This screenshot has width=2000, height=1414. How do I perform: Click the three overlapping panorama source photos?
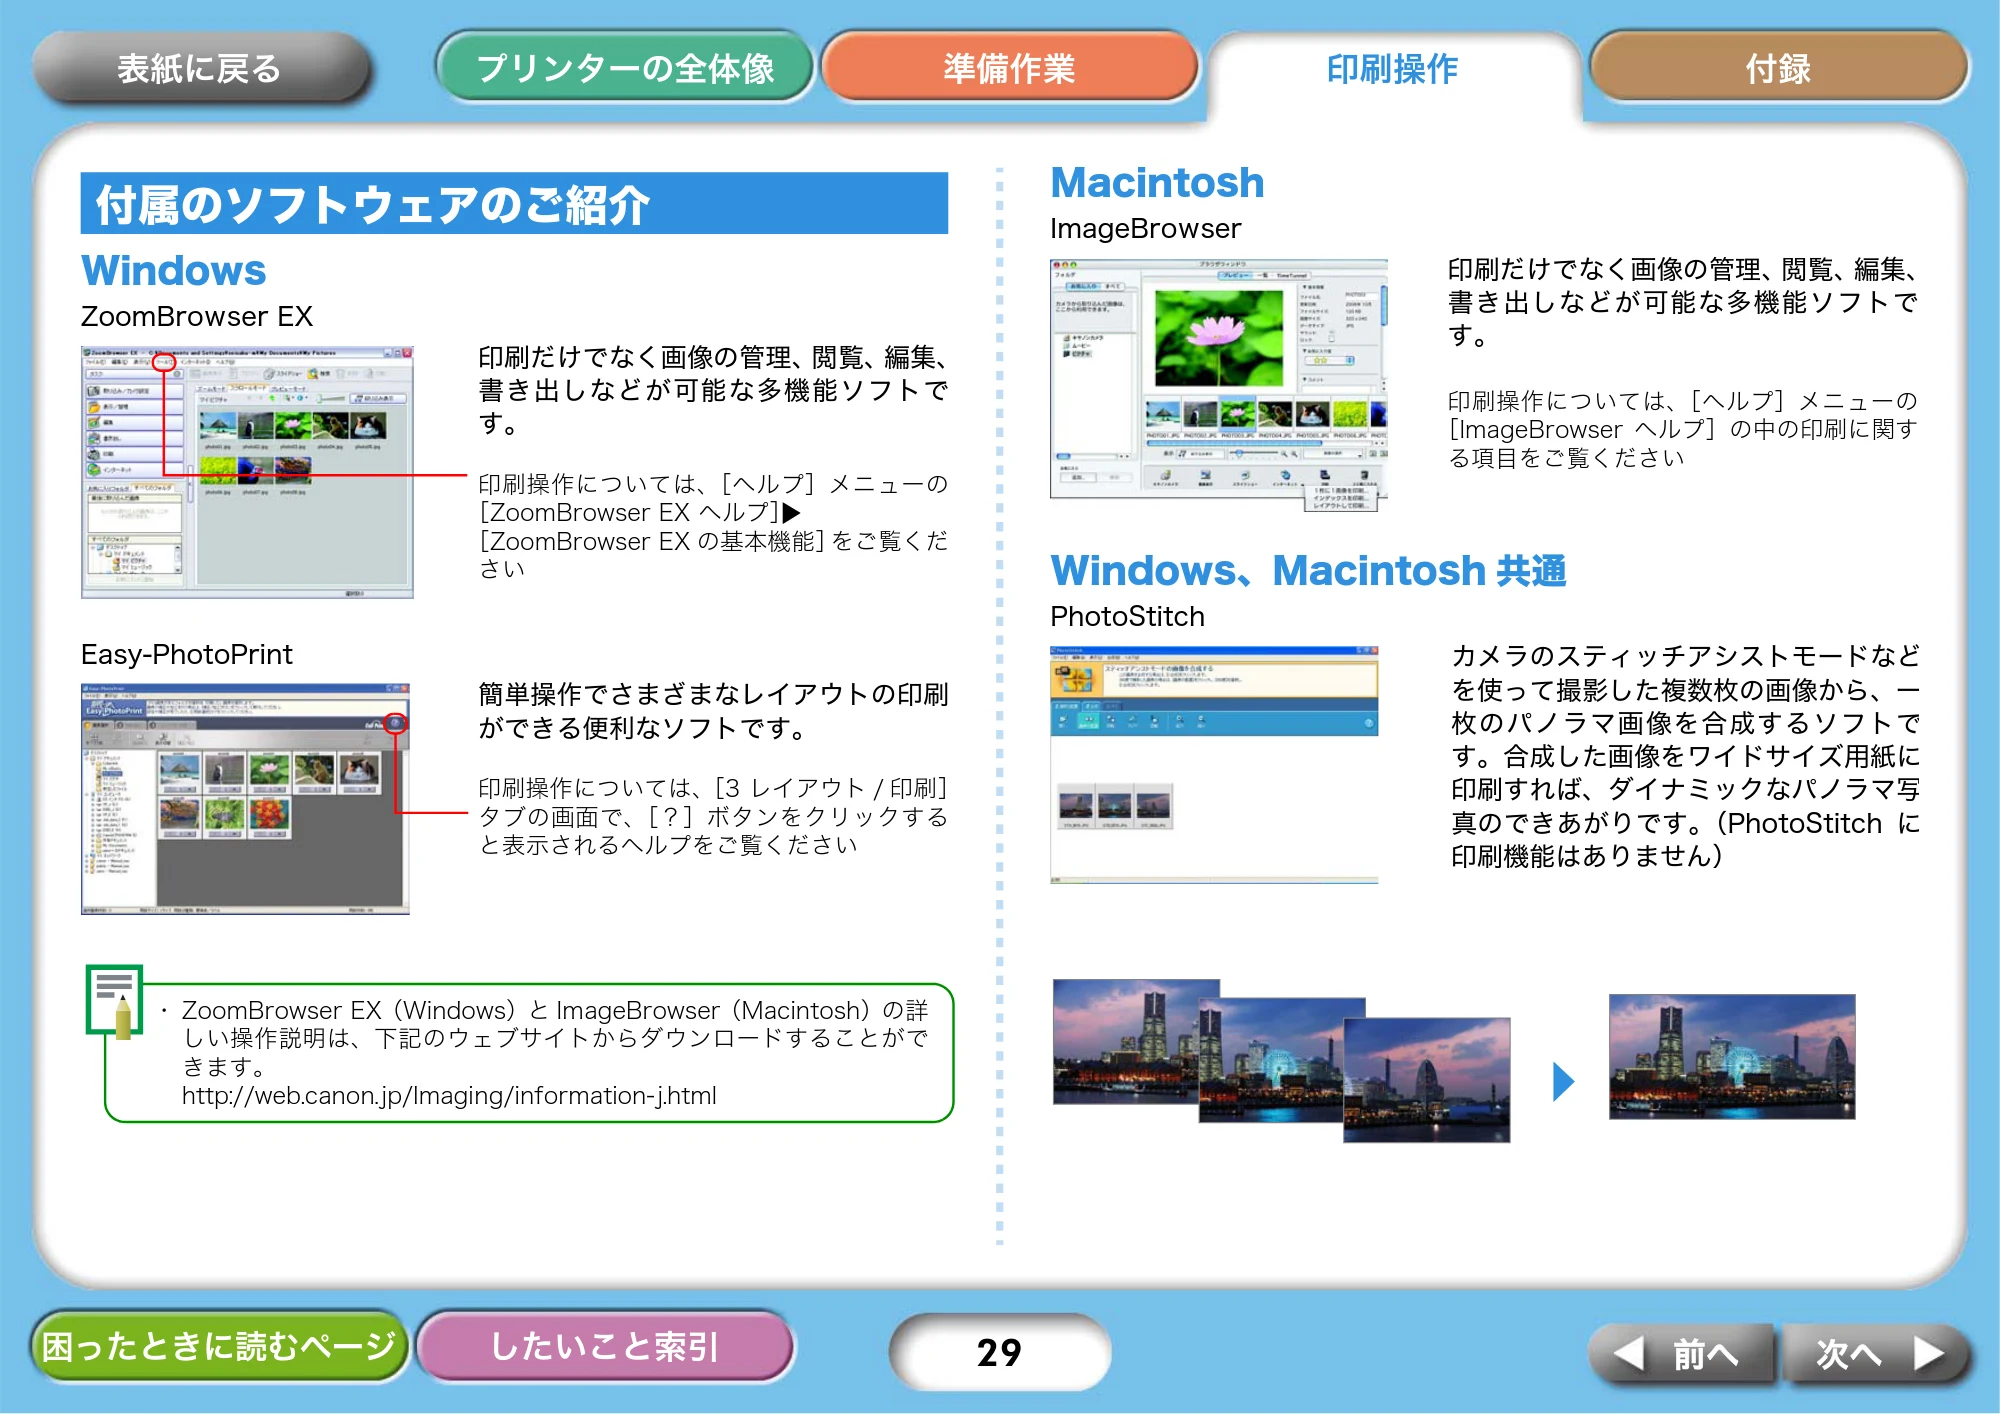click(1281, 1061)
